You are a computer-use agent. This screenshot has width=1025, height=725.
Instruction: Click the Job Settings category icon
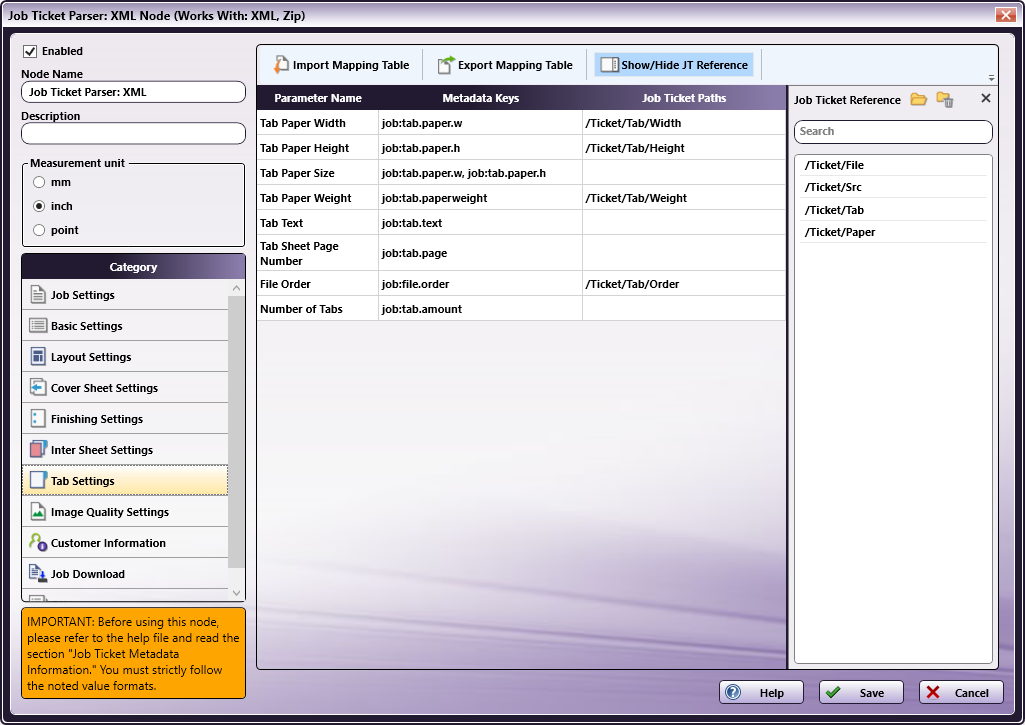[38, 295]
